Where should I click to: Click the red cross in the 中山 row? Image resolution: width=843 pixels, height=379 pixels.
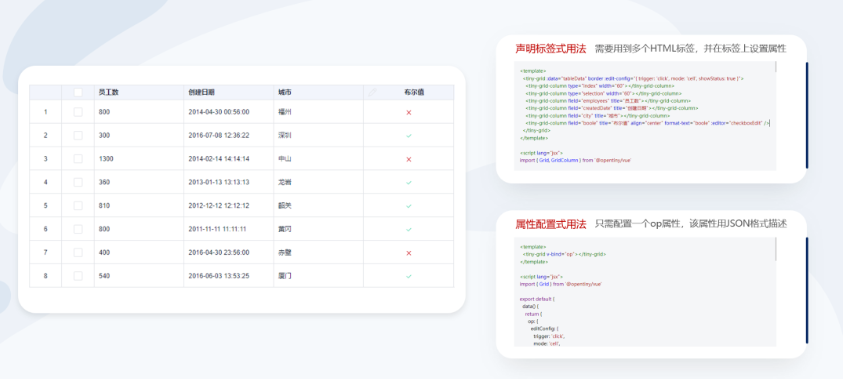pos(409,159)
